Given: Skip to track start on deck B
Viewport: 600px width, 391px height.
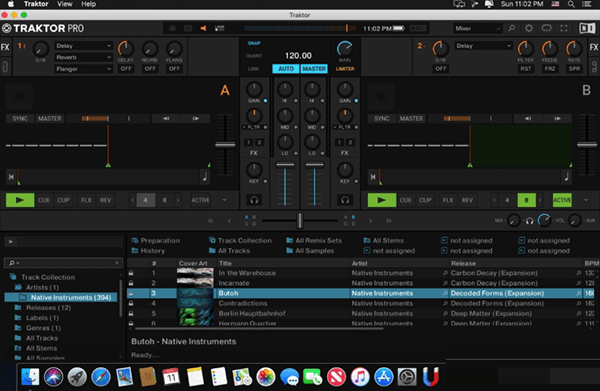Looking at the screenshot, I should (373, 177).
